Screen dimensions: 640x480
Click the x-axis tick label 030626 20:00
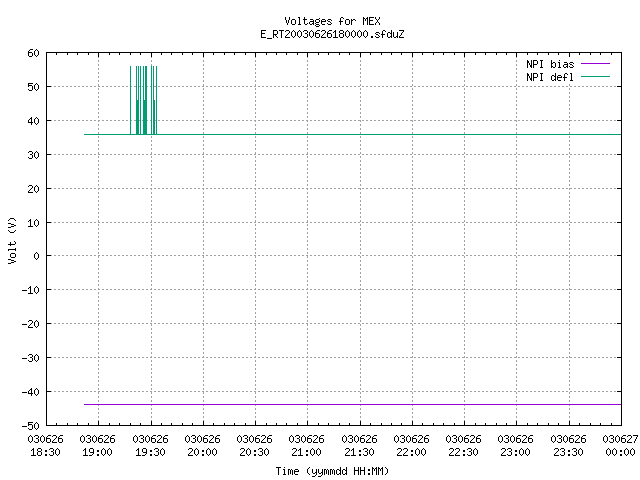click(x=202, y=446)
